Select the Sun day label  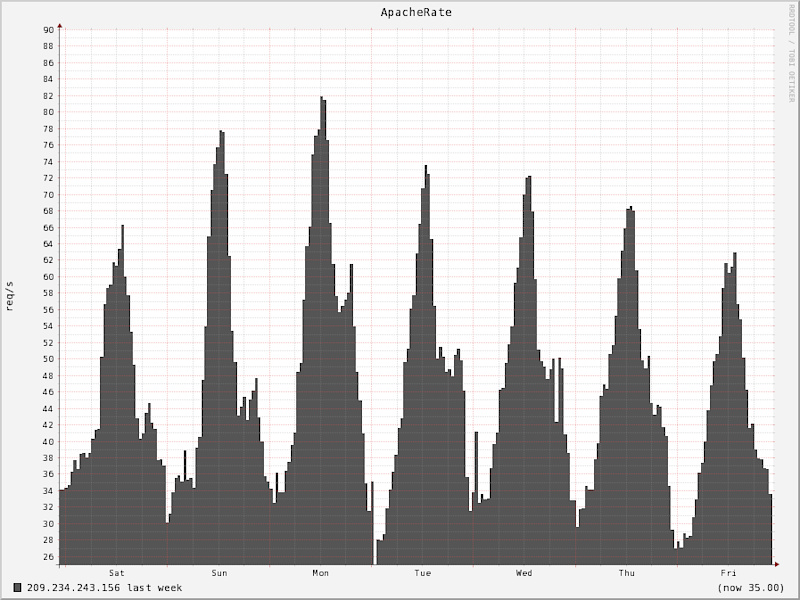pyautogui.click(x=219, y=573)
